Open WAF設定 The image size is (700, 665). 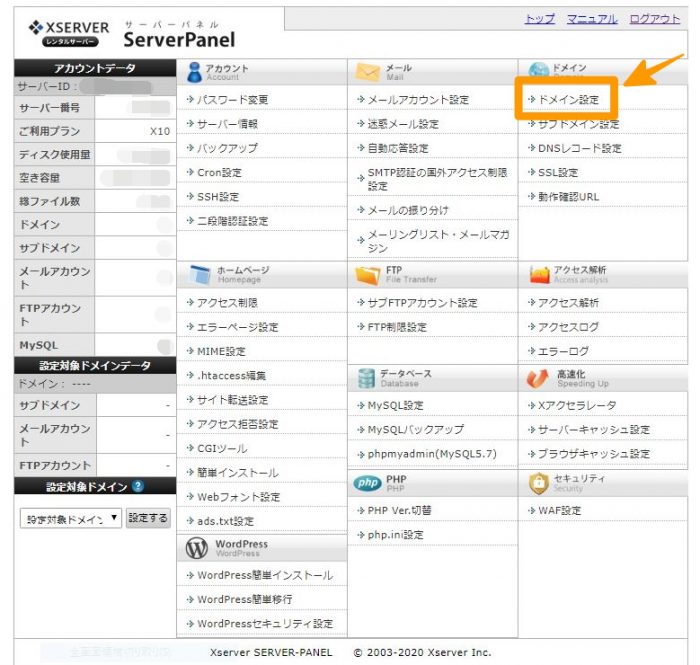tap(559, 510)
